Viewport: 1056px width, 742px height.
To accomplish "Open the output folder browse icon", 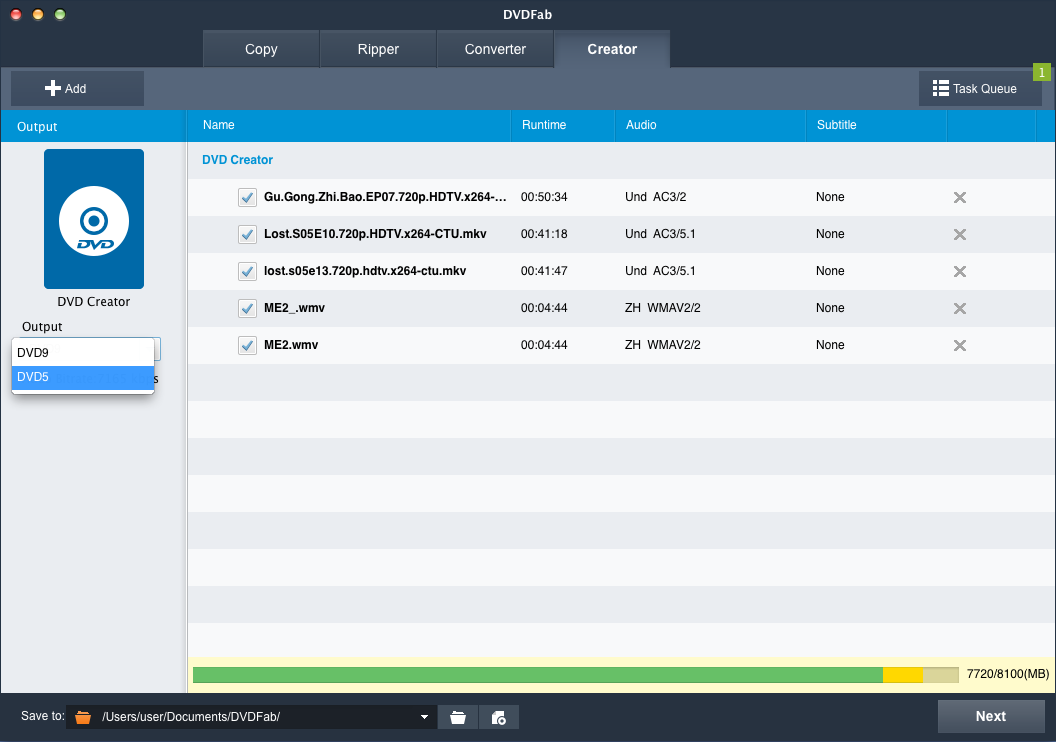I will coord(458,717).
